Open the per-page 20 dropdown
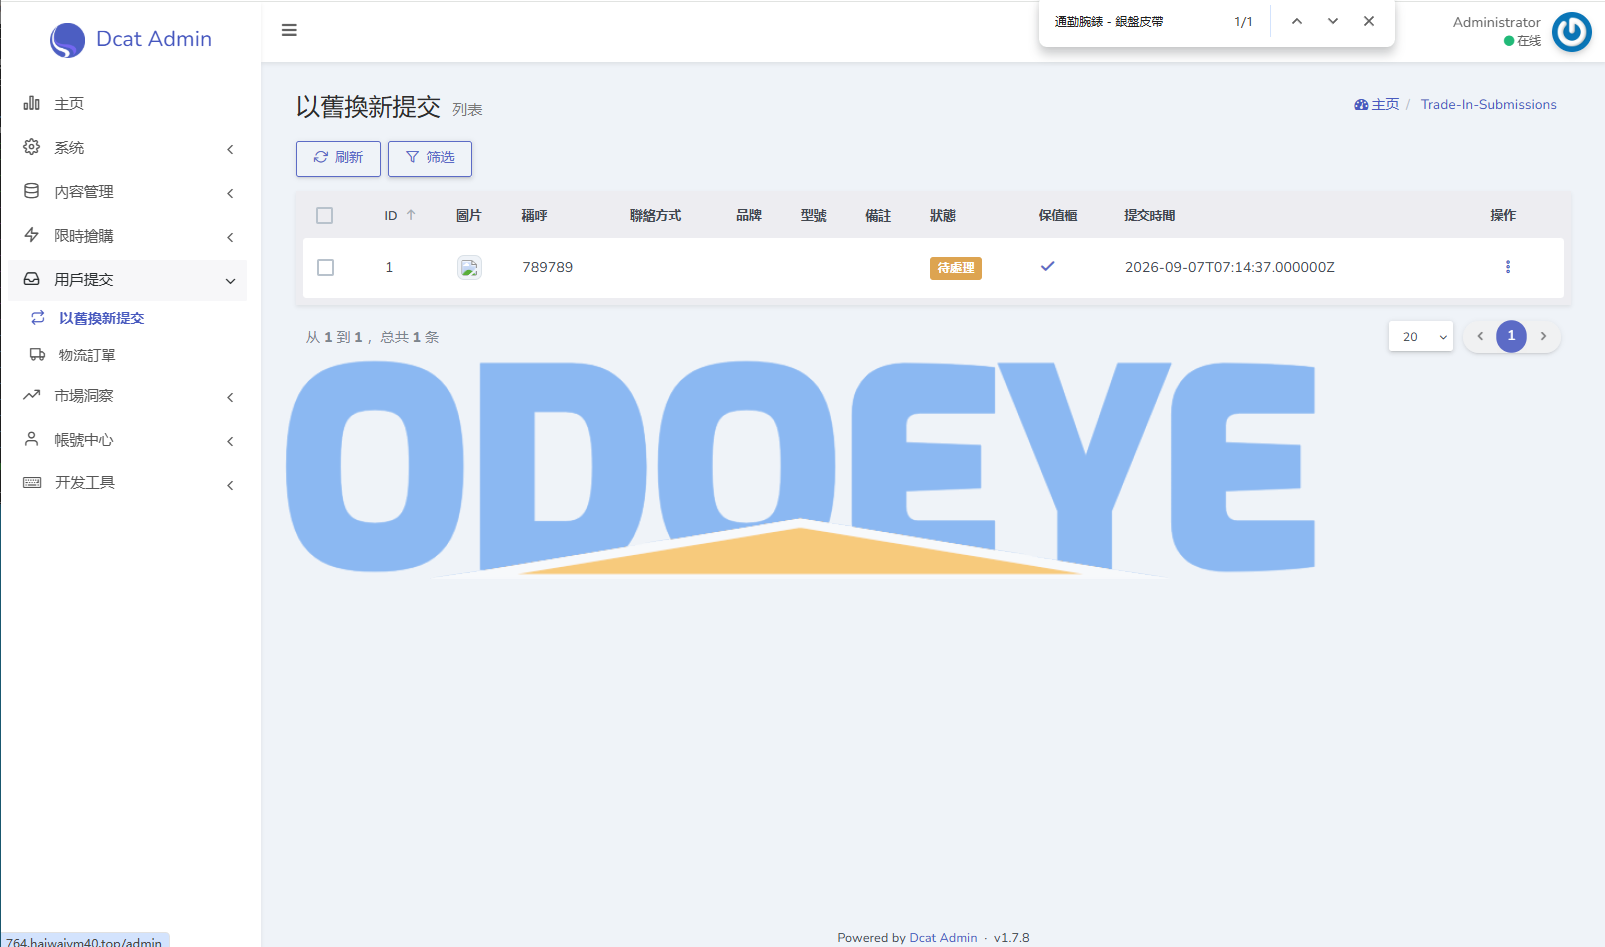 point(1421,337)
